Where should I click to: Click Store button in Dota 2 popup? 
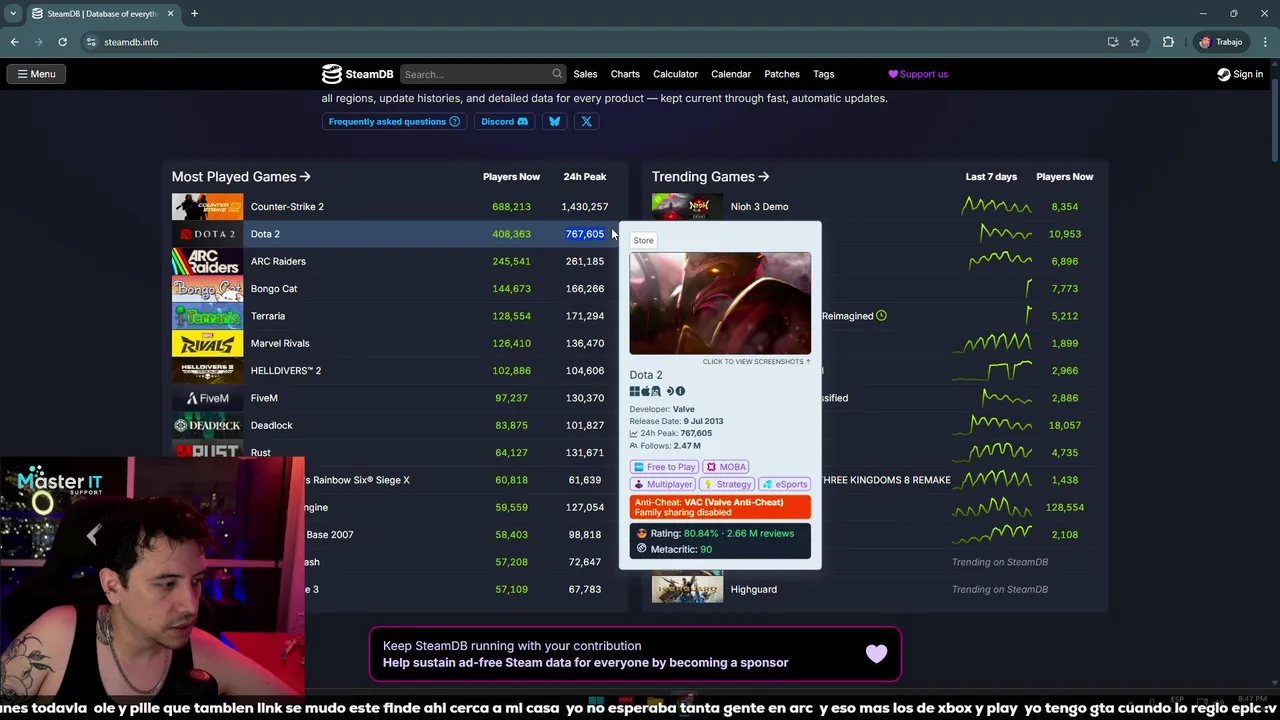pos(643,240)
